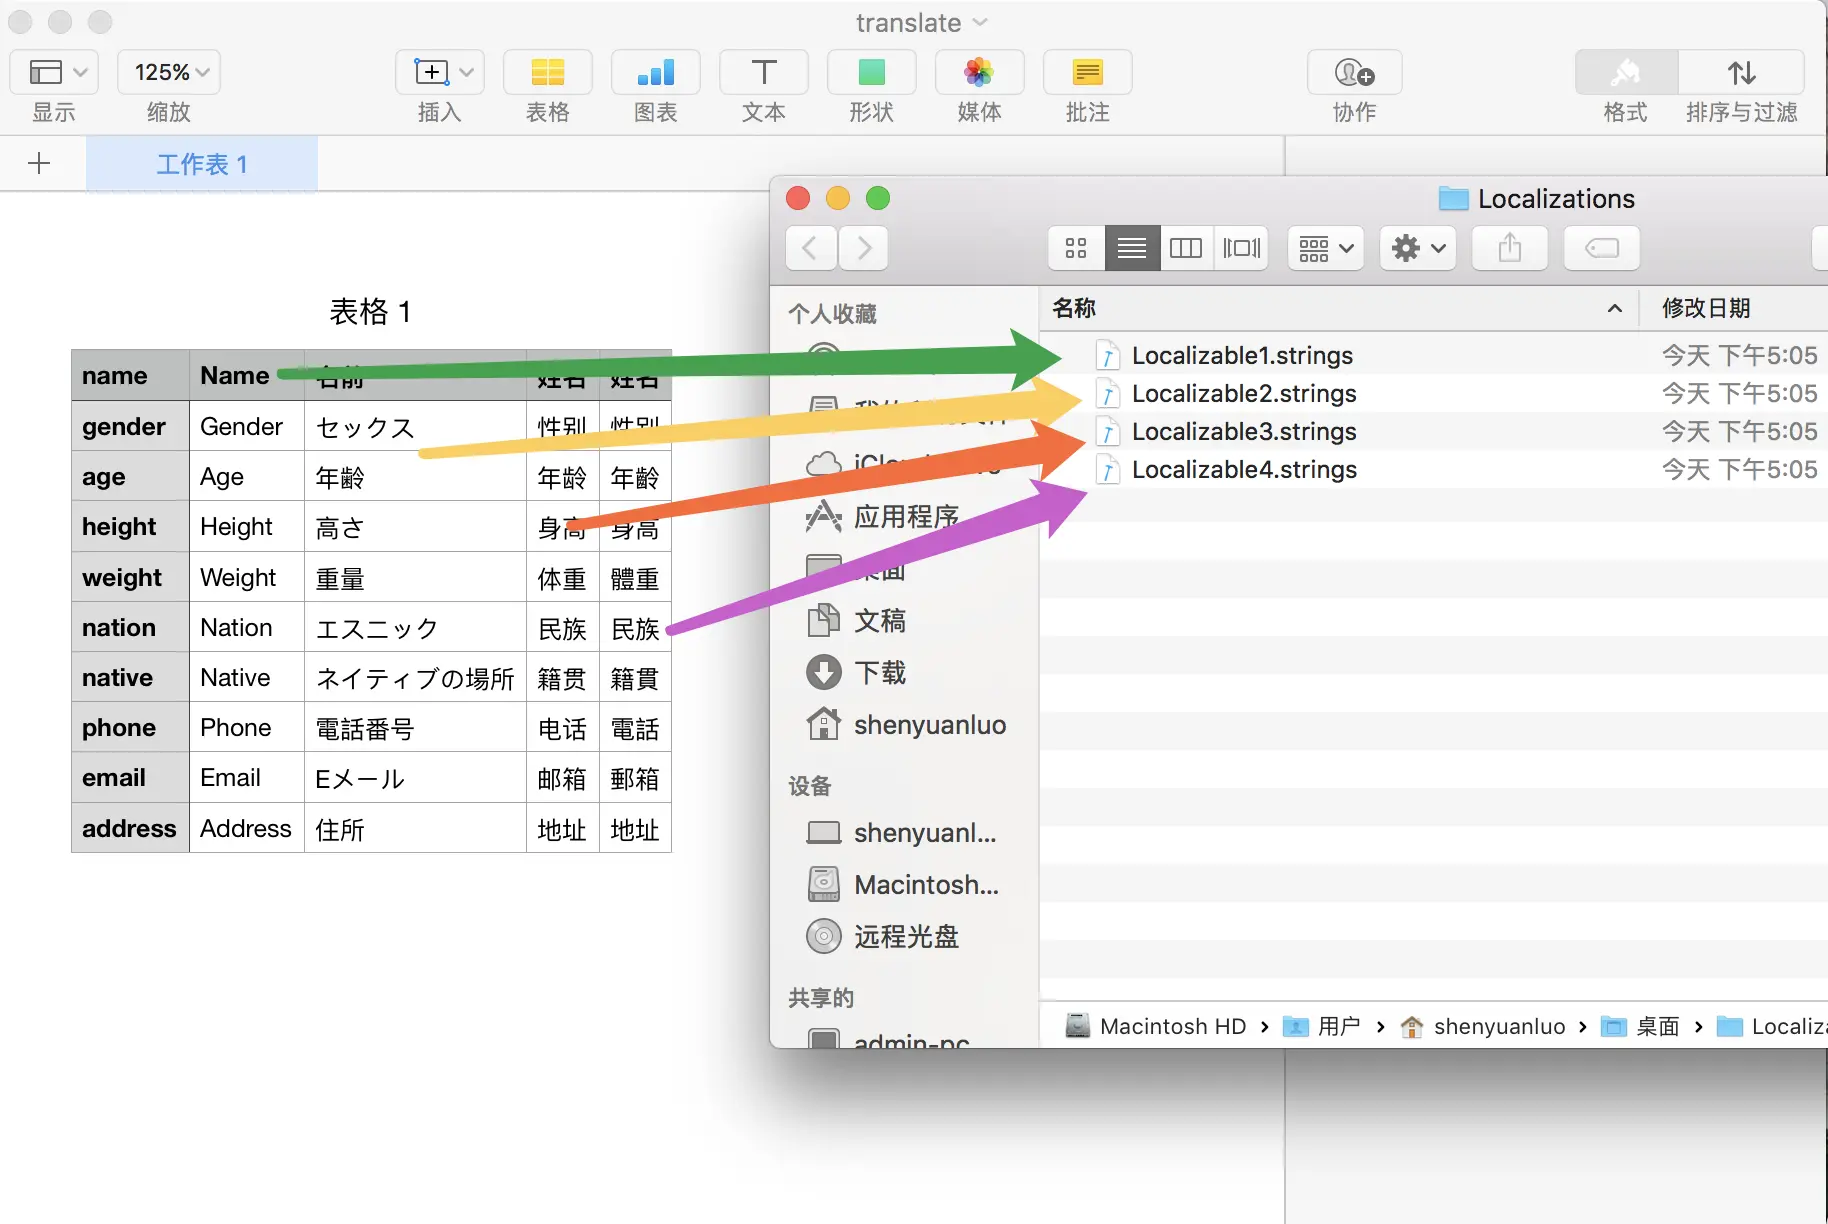Viewport: 1828px width, 1224px height.
Task: Insert a table in Numbers
Action: (x=547, y=72)
